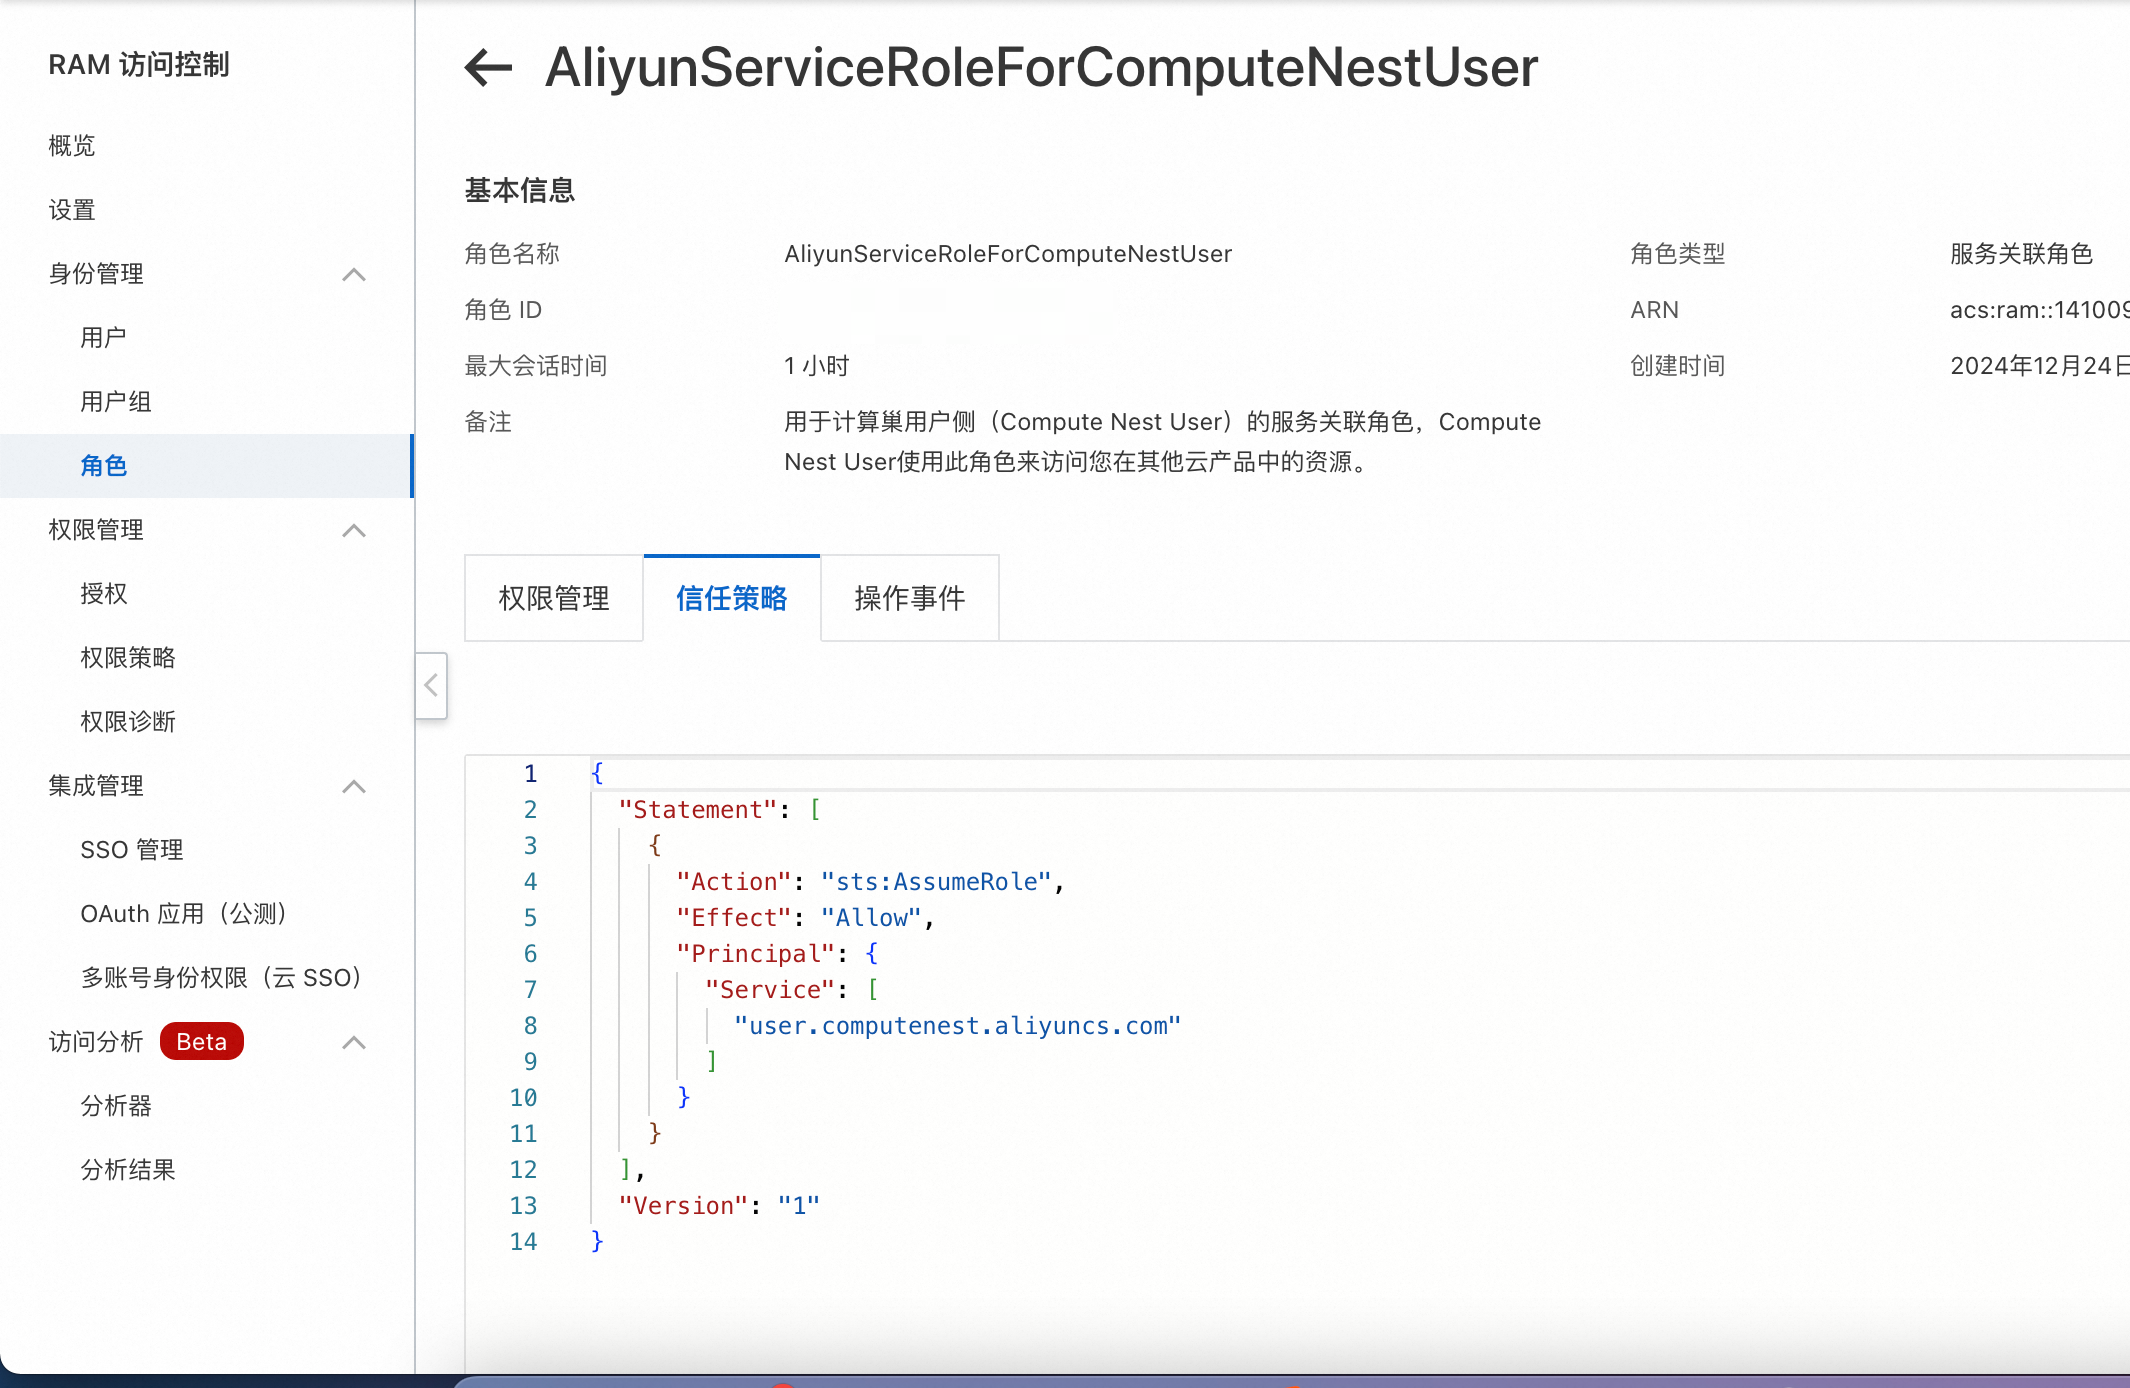The width and height of the screenshot is (2130, 1388).
Task: Click the Beta badge next to 访问分析
Action: 202,1042
